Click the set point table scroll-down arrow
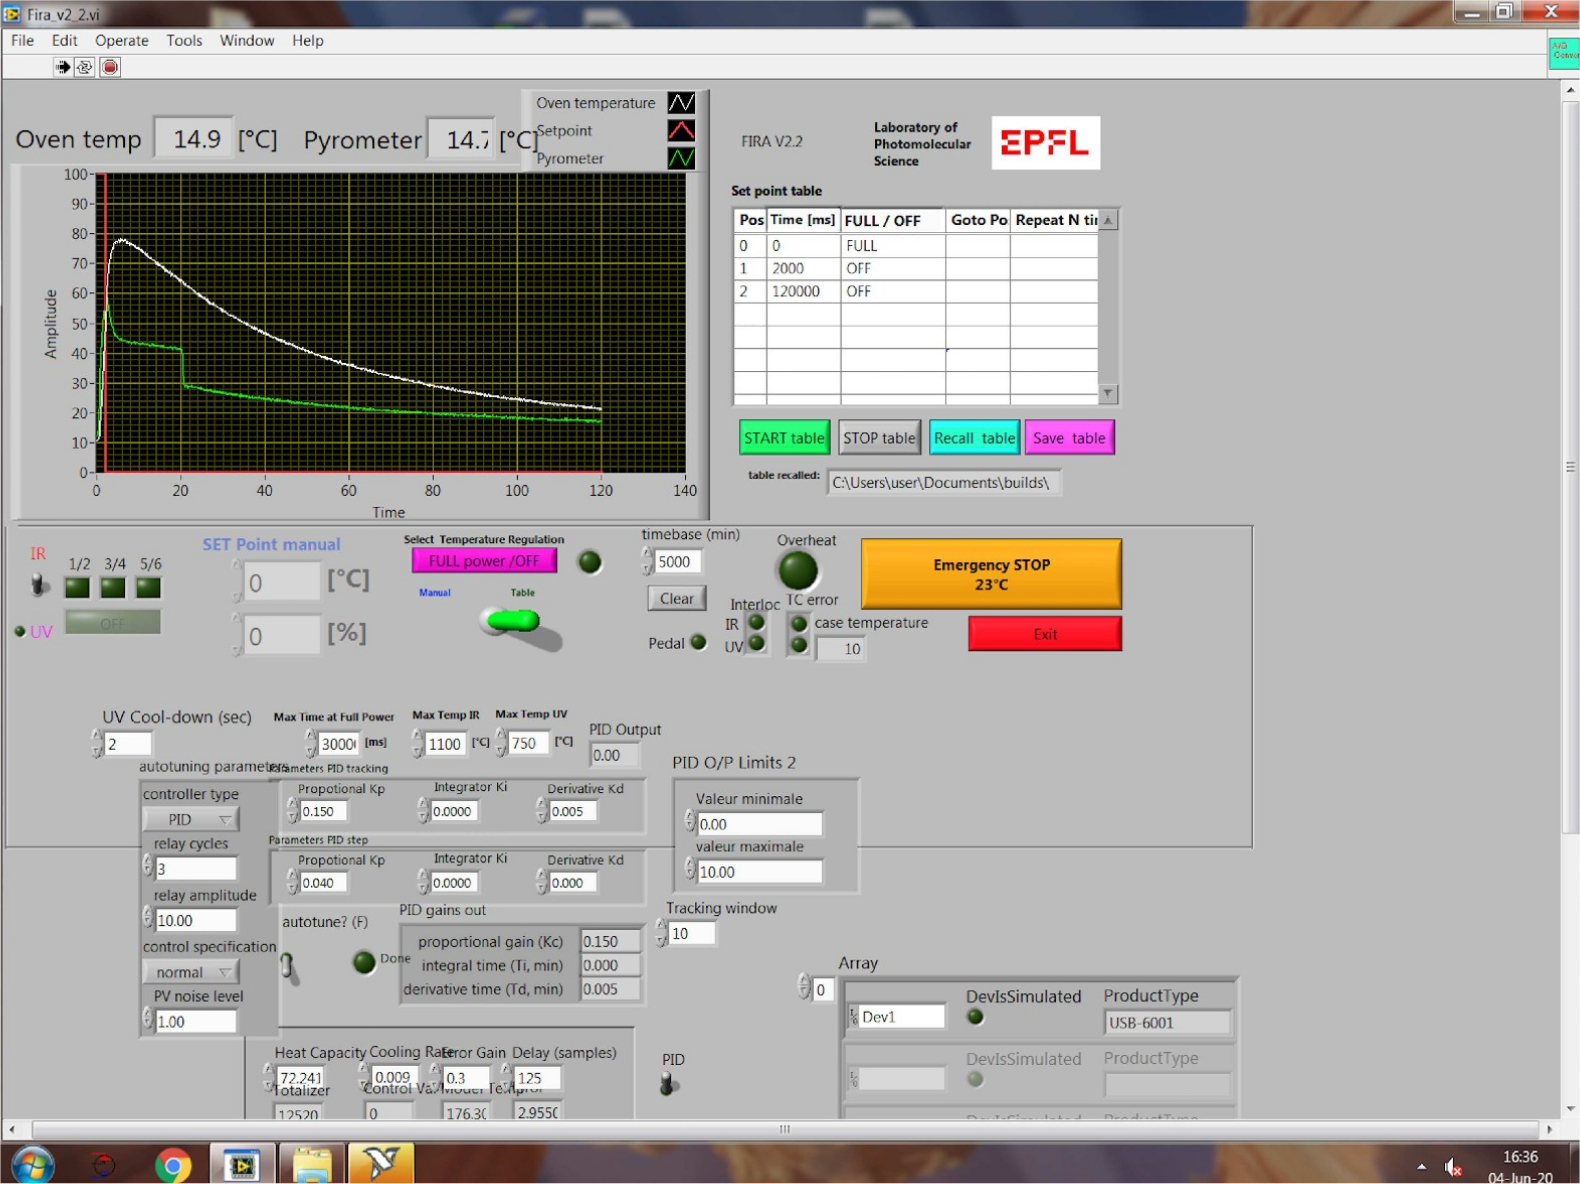Screen dimensions: 1580x1184 (1108, 394)
